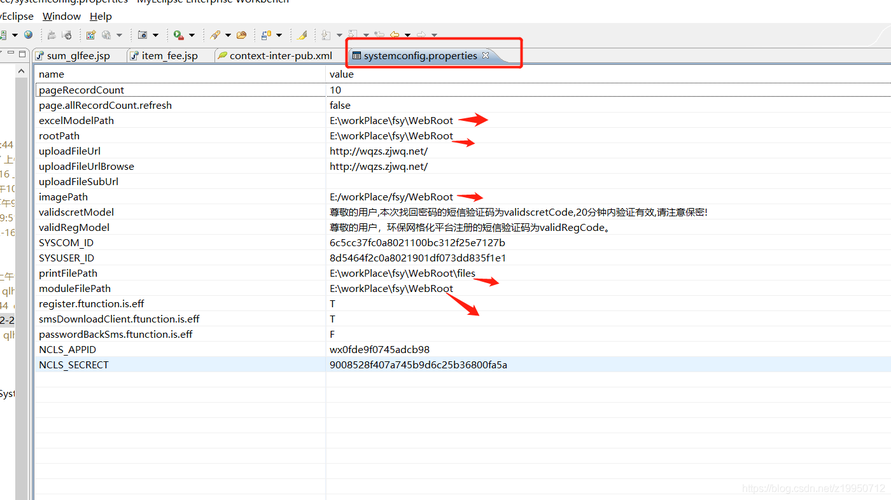Select the uploadFileUrl value http://wqzs.zjwq.net/

pyautogui.click(x=378, y=151)
